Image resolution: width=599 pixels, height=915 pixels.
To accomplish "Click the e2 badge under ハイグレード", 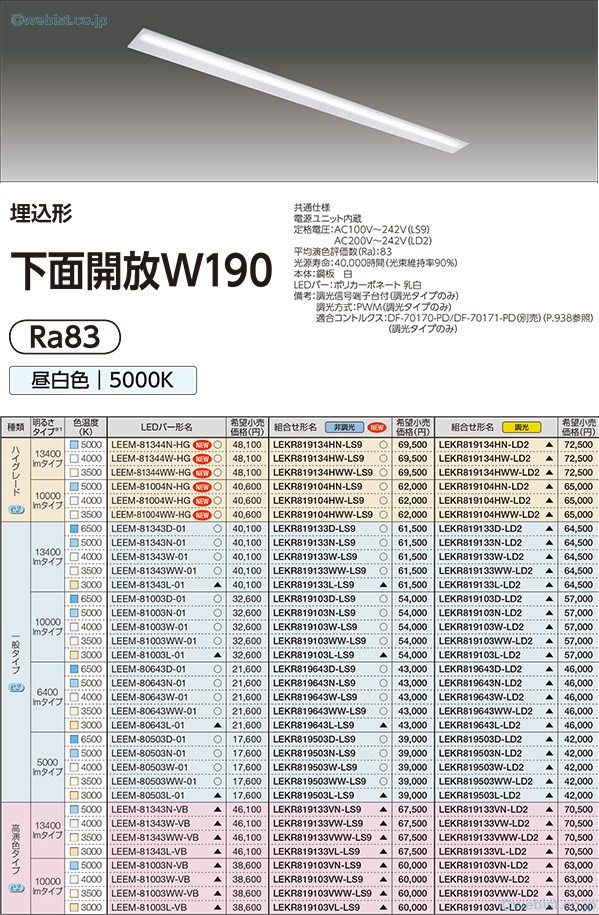I will pyautogui.click(x=16, y=509).
